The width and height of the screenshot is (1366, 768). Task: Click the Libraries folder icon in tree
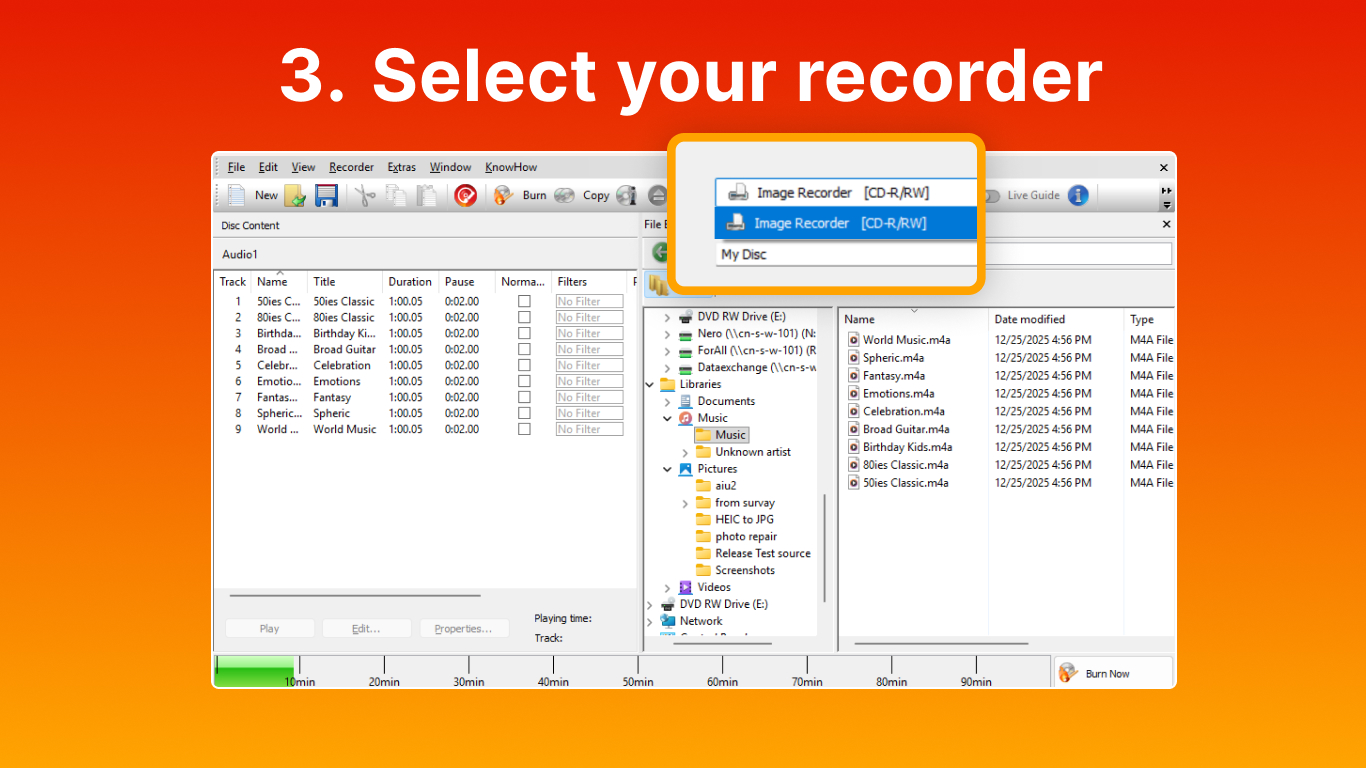click(667, 384)
